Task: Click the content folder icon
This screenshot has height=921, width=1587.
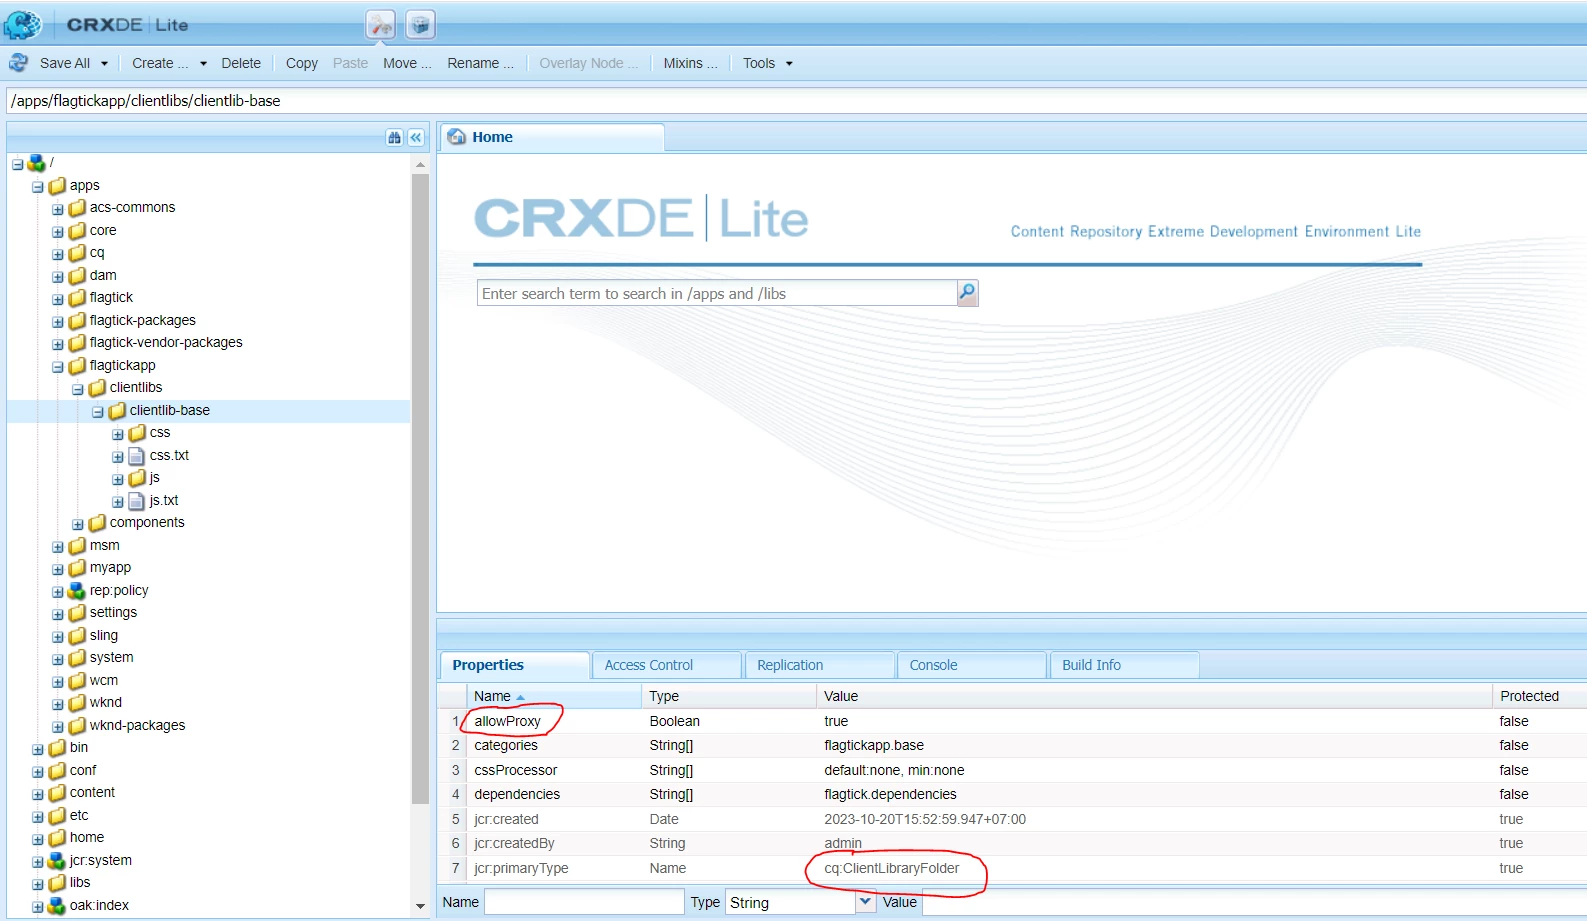Action: [57, 793]
